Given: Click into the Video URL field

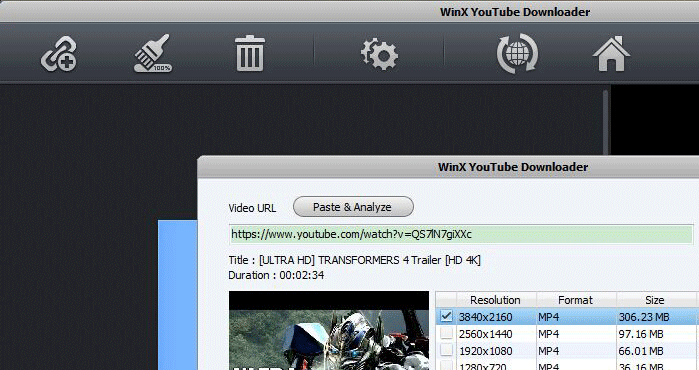Looking at the screenshot, I should (x=461, y=234).
